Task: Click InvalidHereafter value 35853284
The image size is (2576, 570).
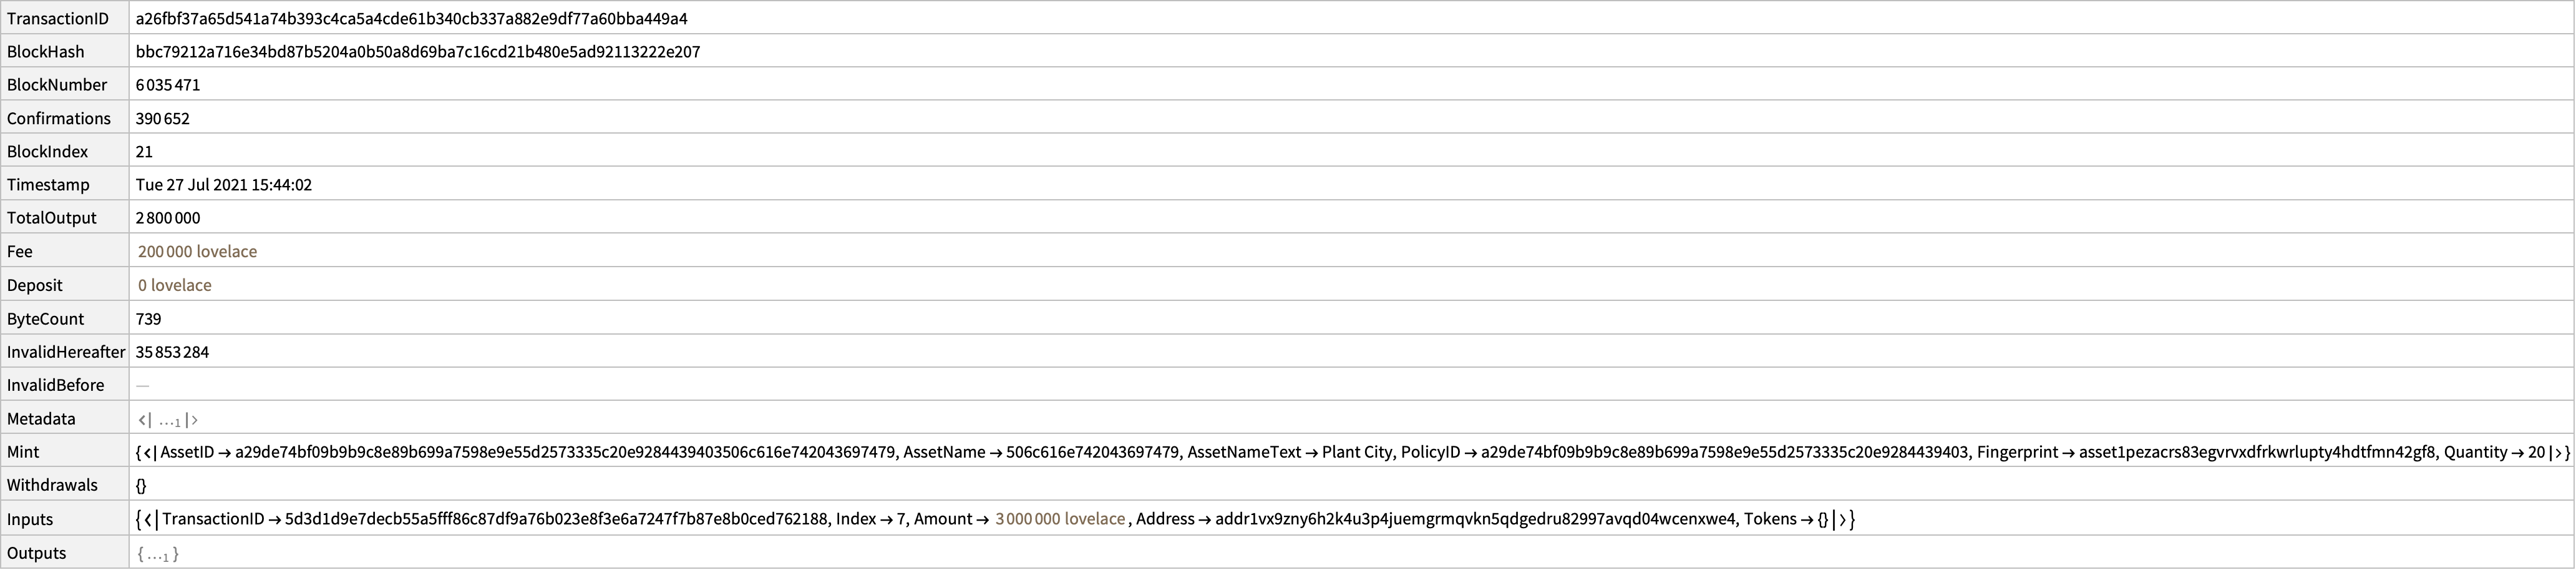Action: click(173, 352)
